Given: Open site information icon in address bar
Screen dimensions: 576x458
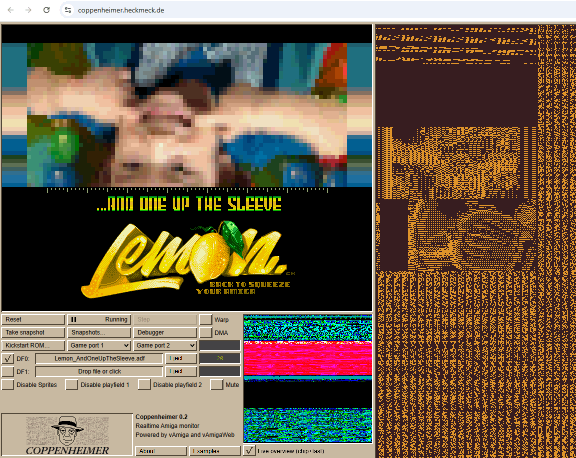Looking at the screenshot, I should (x=68, y=10).
